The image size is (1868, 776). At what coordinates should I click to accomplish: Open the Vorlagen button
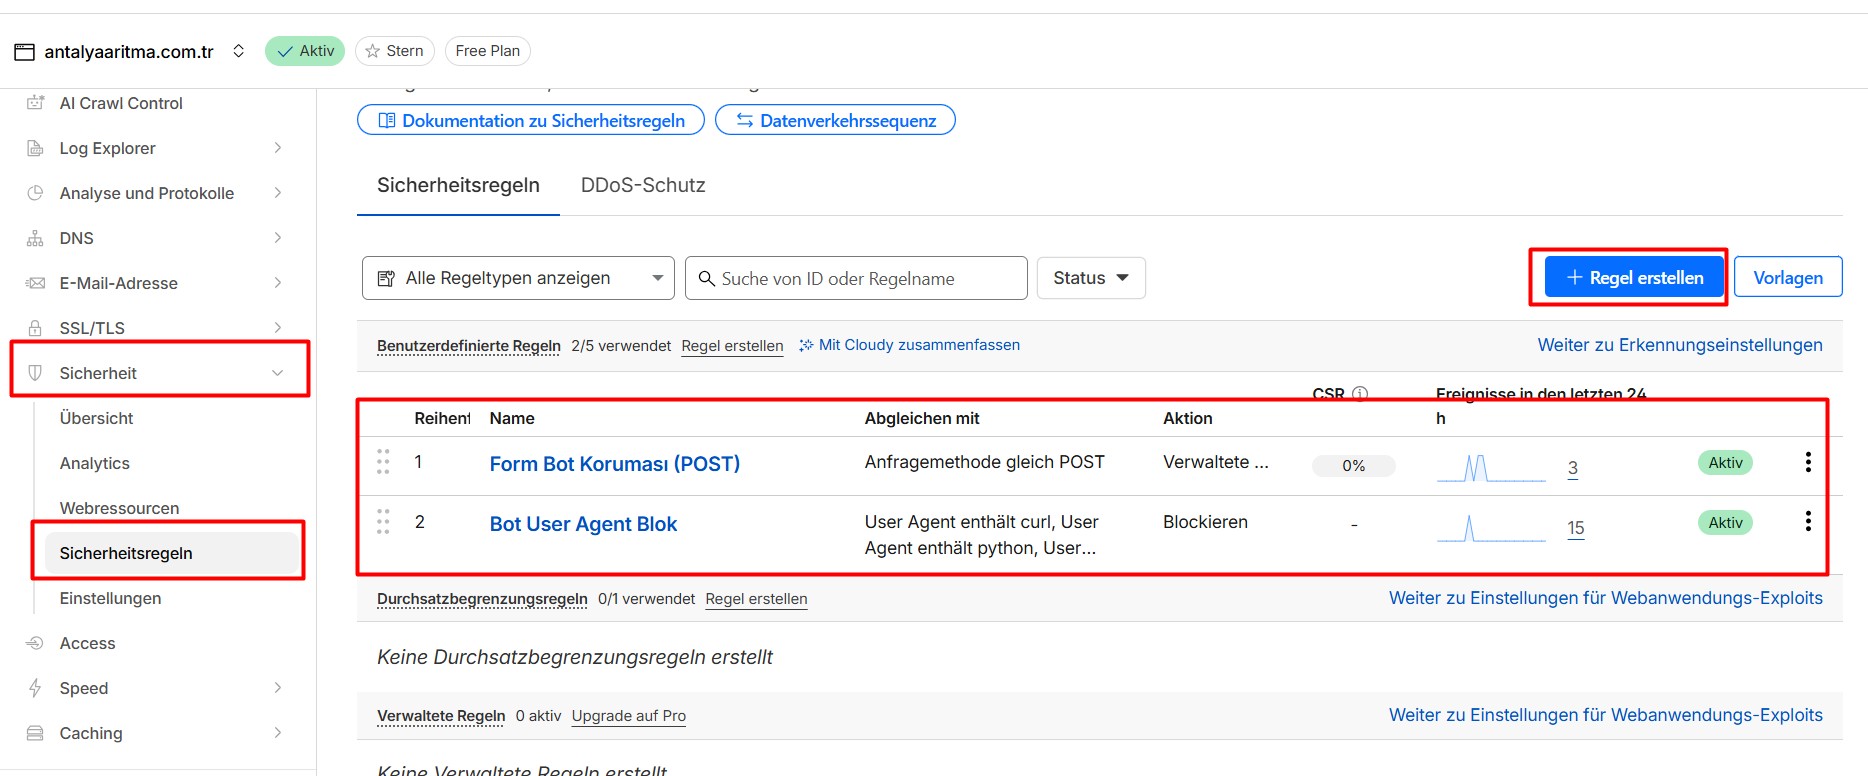pos(1787,278)
